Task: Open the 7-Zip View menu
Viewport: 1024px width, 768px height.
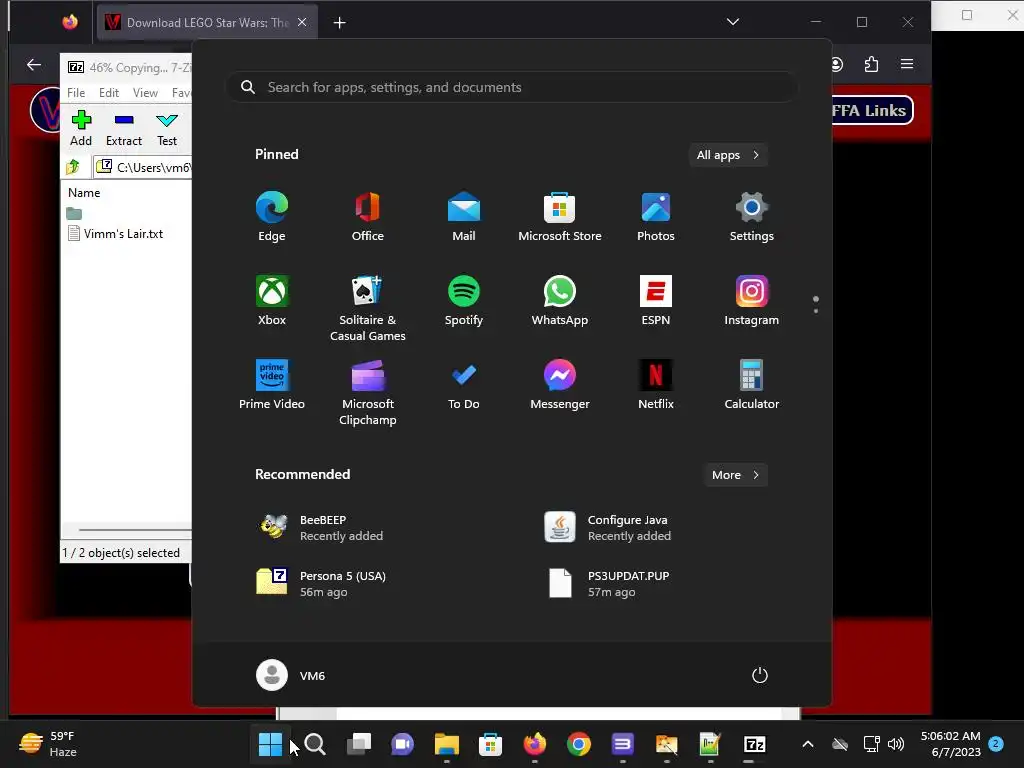Action: pos(145,93)
